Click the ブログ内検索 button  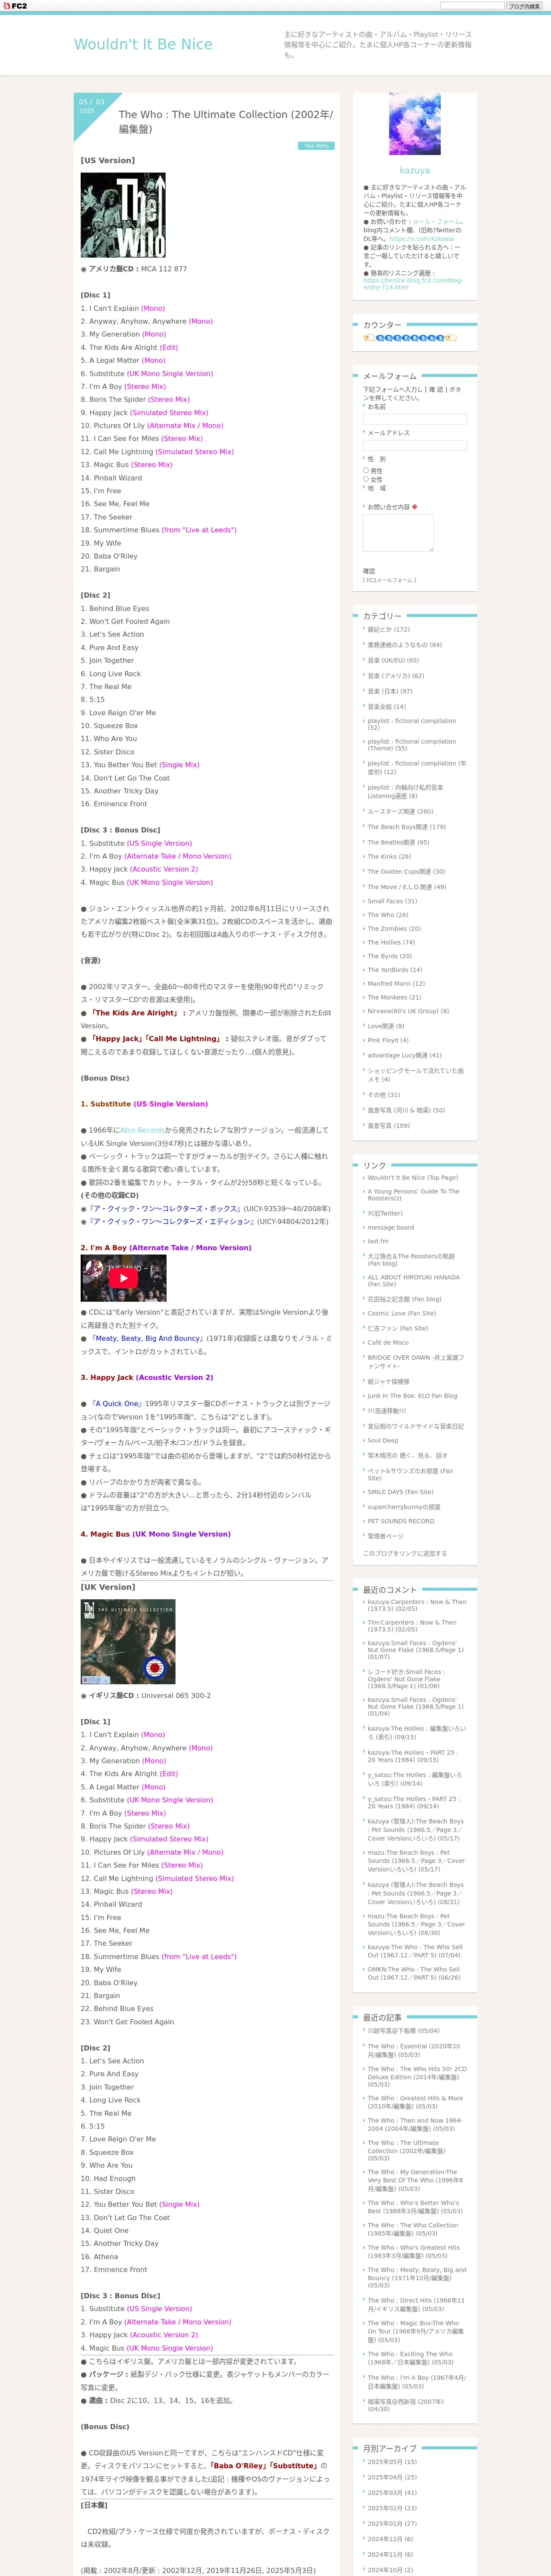click(523, 6)
